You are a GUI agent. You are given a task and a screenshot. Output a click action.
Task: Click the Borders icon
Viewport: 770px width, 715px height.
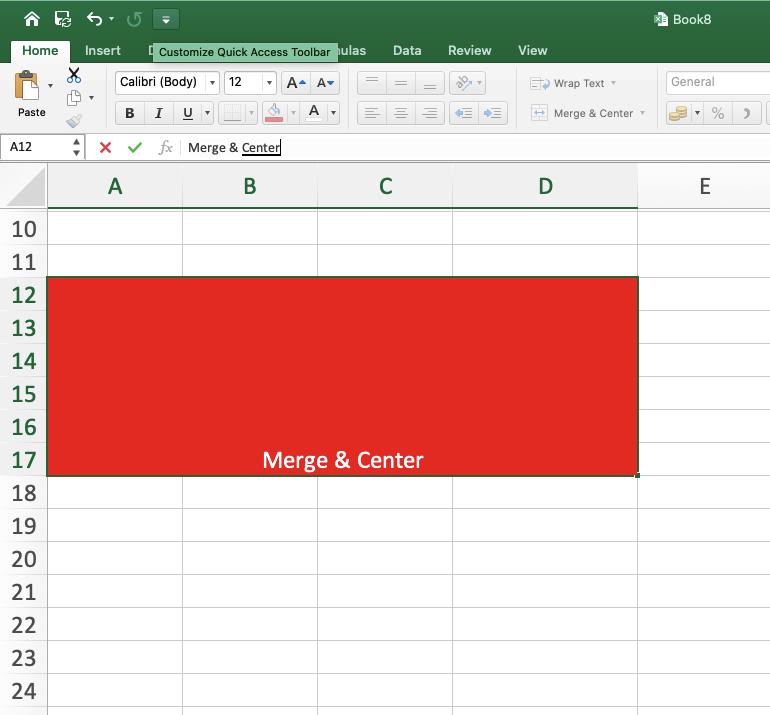(232, 113)
